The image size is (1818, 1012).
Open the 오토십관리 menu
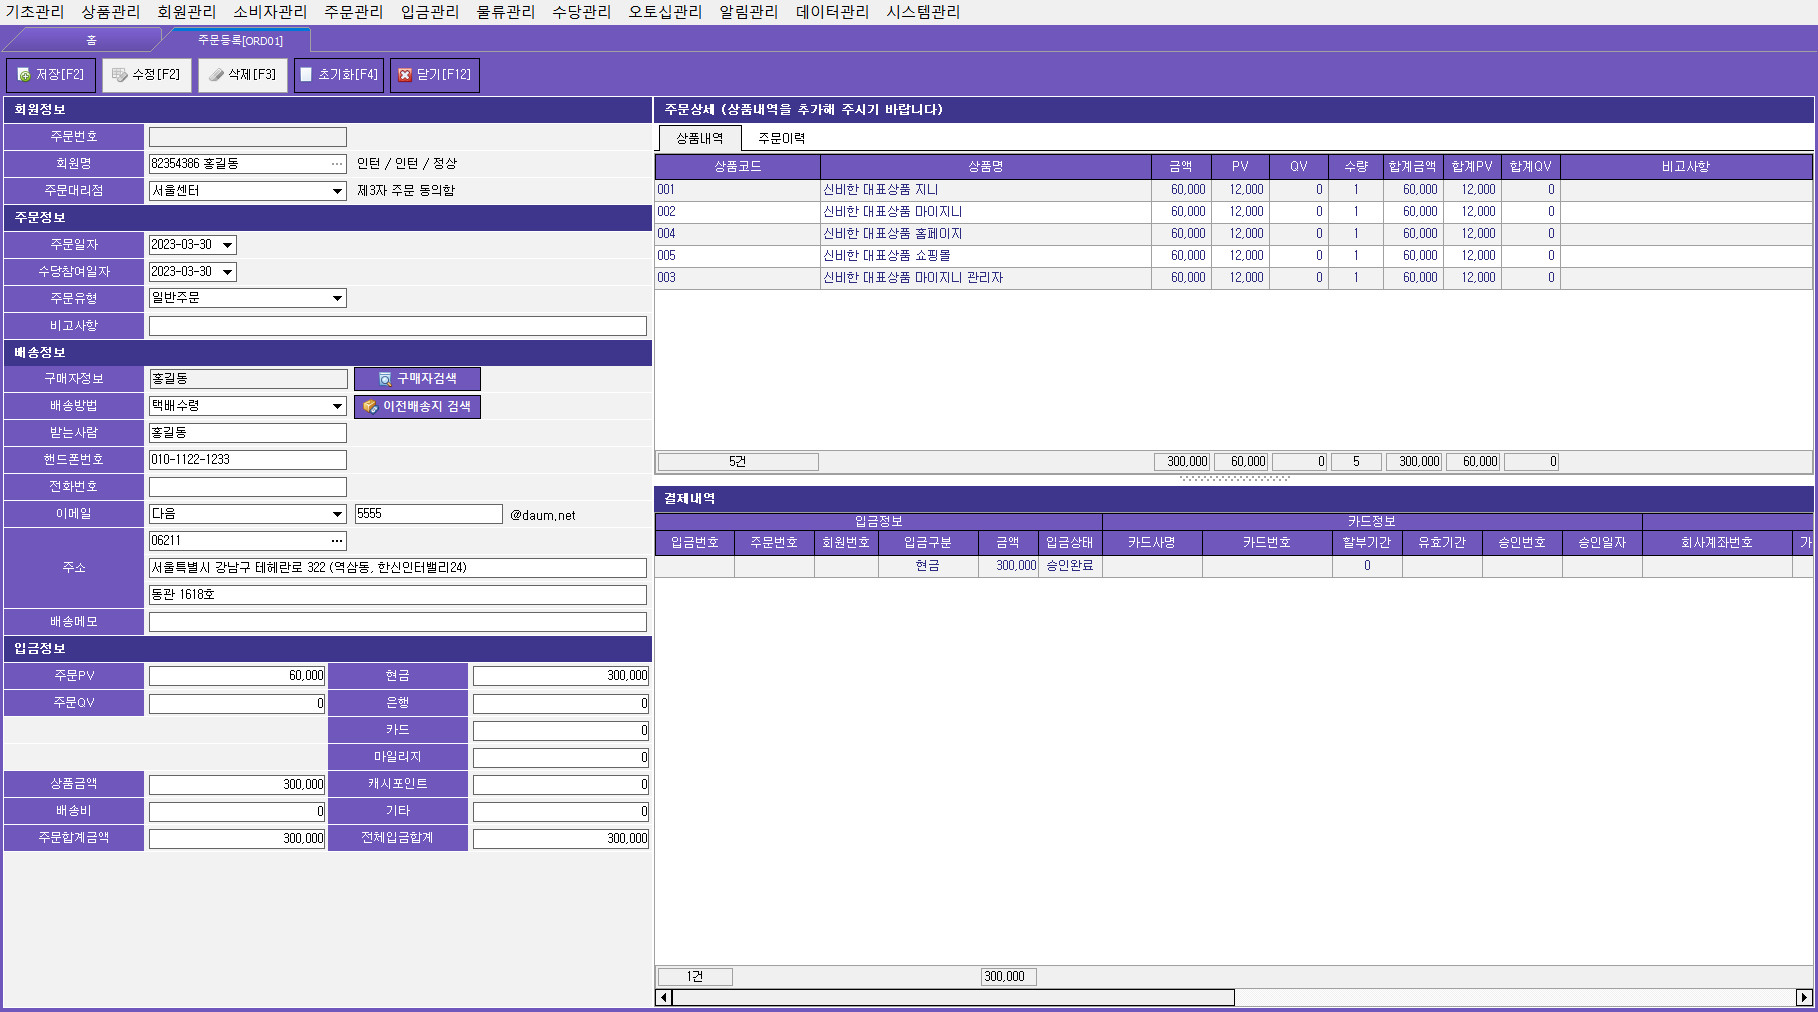[665, 12]
